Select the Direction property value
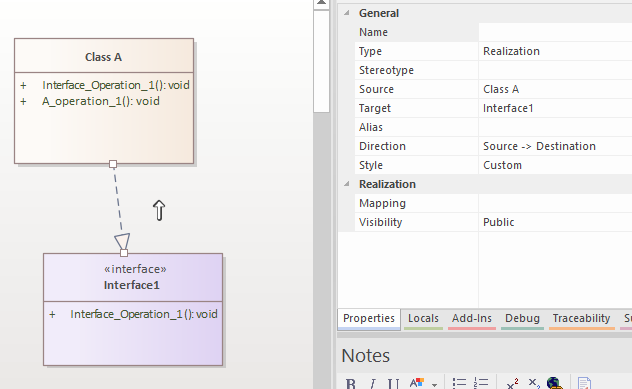 tap(555, 146)
